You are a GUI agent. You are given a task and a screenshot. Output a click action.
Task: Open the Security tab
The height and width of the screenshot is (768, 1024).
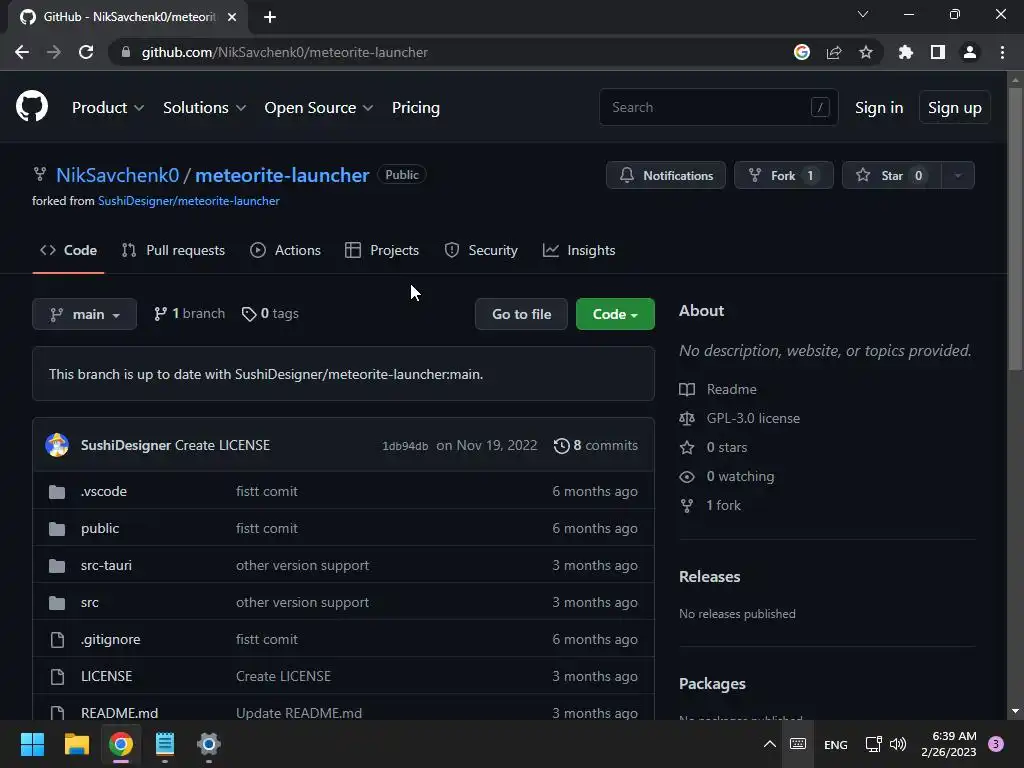[481, 250]
